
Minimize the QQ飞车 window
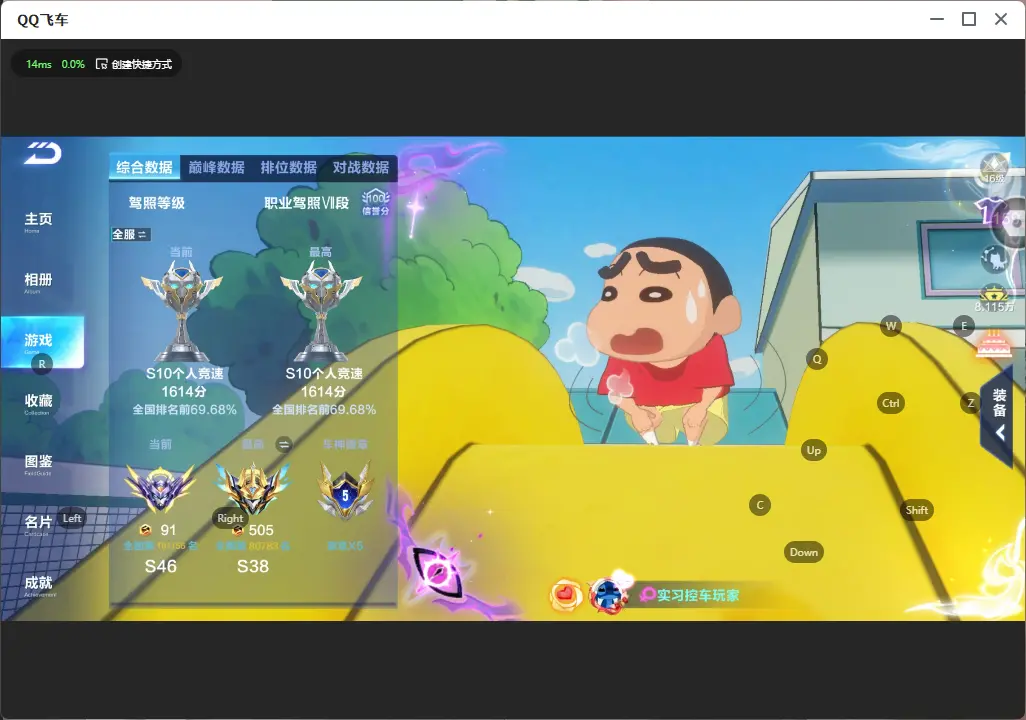[x=937, y=20]
